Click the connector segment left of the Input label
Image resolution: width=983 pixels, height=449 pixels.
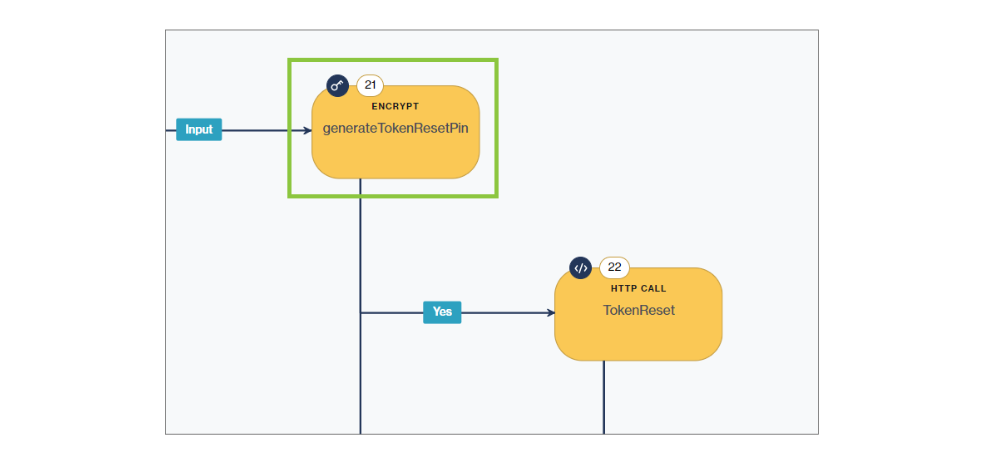tap(171, 130)
